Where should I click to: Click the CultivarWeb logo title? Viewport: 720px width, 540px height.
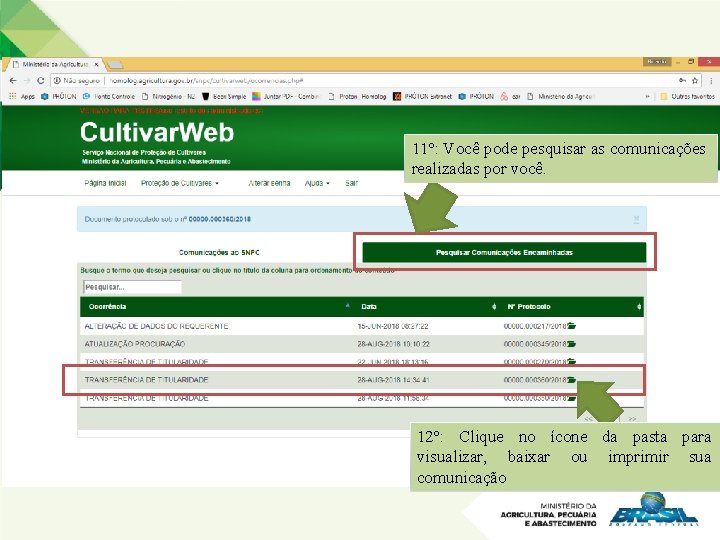[157, 132]
